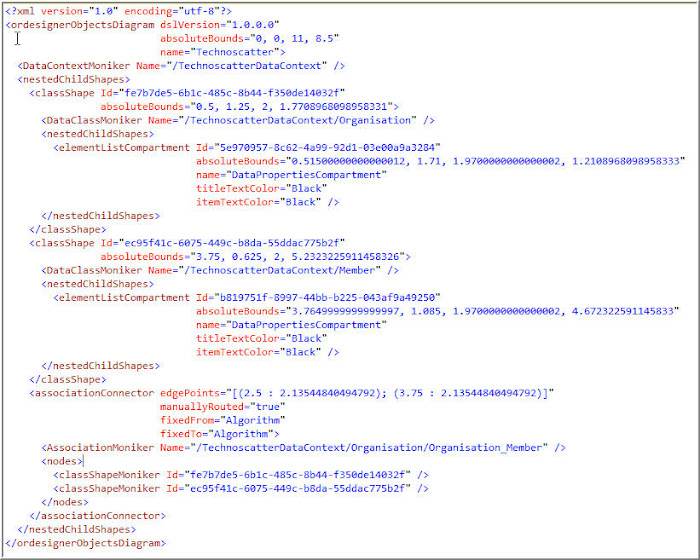Click compartment Id "5e970957-8c62-4a99-92d1-03e00a9a3284"
Image resolution: width=700 pixels, height=560 pixels.
327,148
